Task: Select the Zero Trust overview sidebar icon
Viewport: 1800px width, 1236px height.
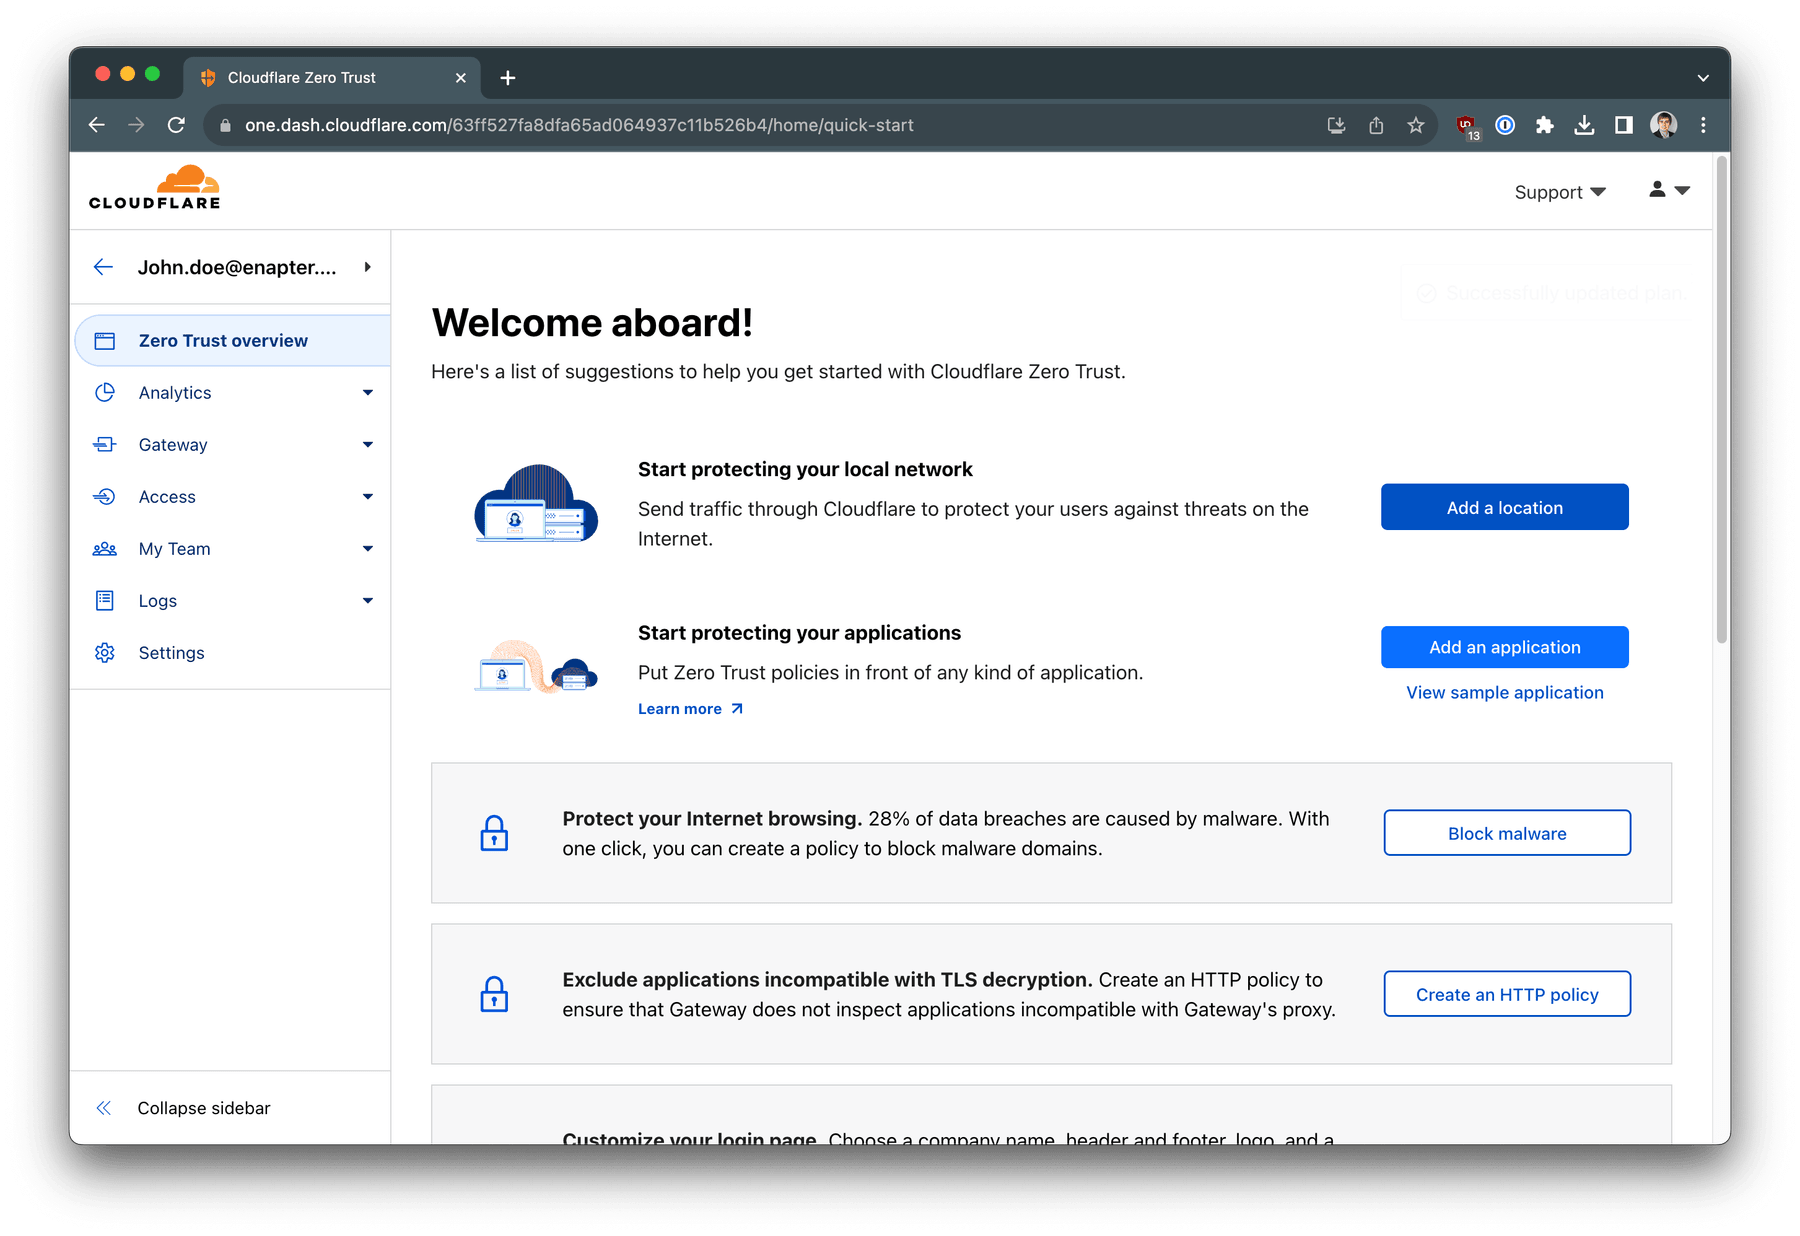Action: [x=106, y=340]
